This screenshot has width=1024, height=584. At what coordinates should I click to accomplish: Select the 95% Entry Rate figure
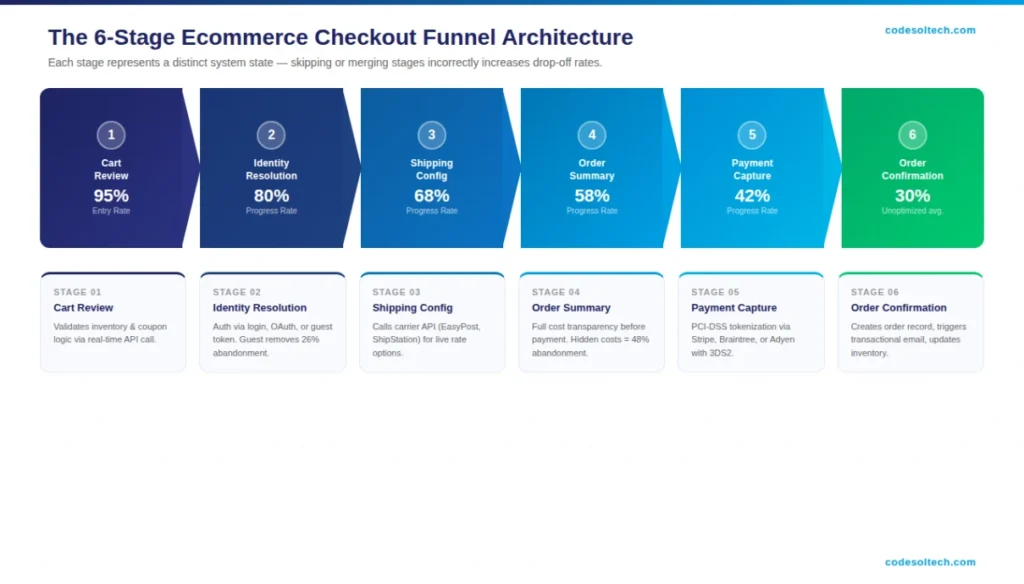click(111, 195)
